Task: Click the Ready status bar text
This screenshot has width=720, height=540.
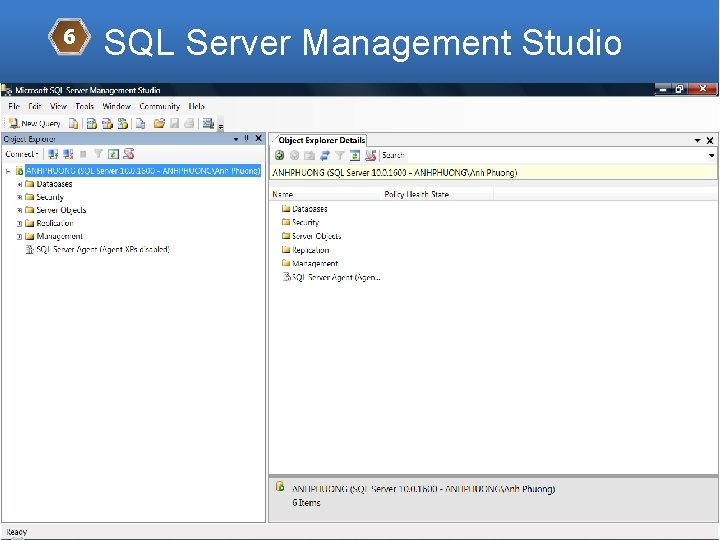Action: 17,532
